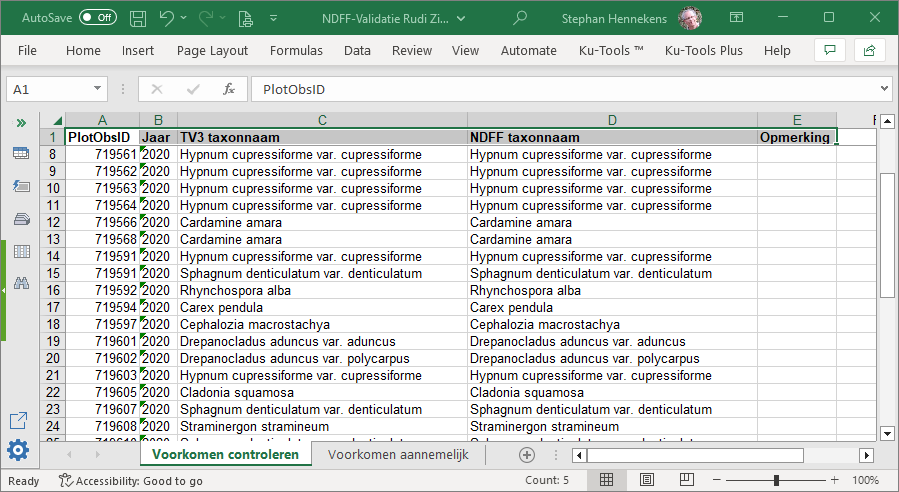The width and height of the screenshot is (899, 492).
Task: Click the Search magnifier icon
Action: (520, 18)
